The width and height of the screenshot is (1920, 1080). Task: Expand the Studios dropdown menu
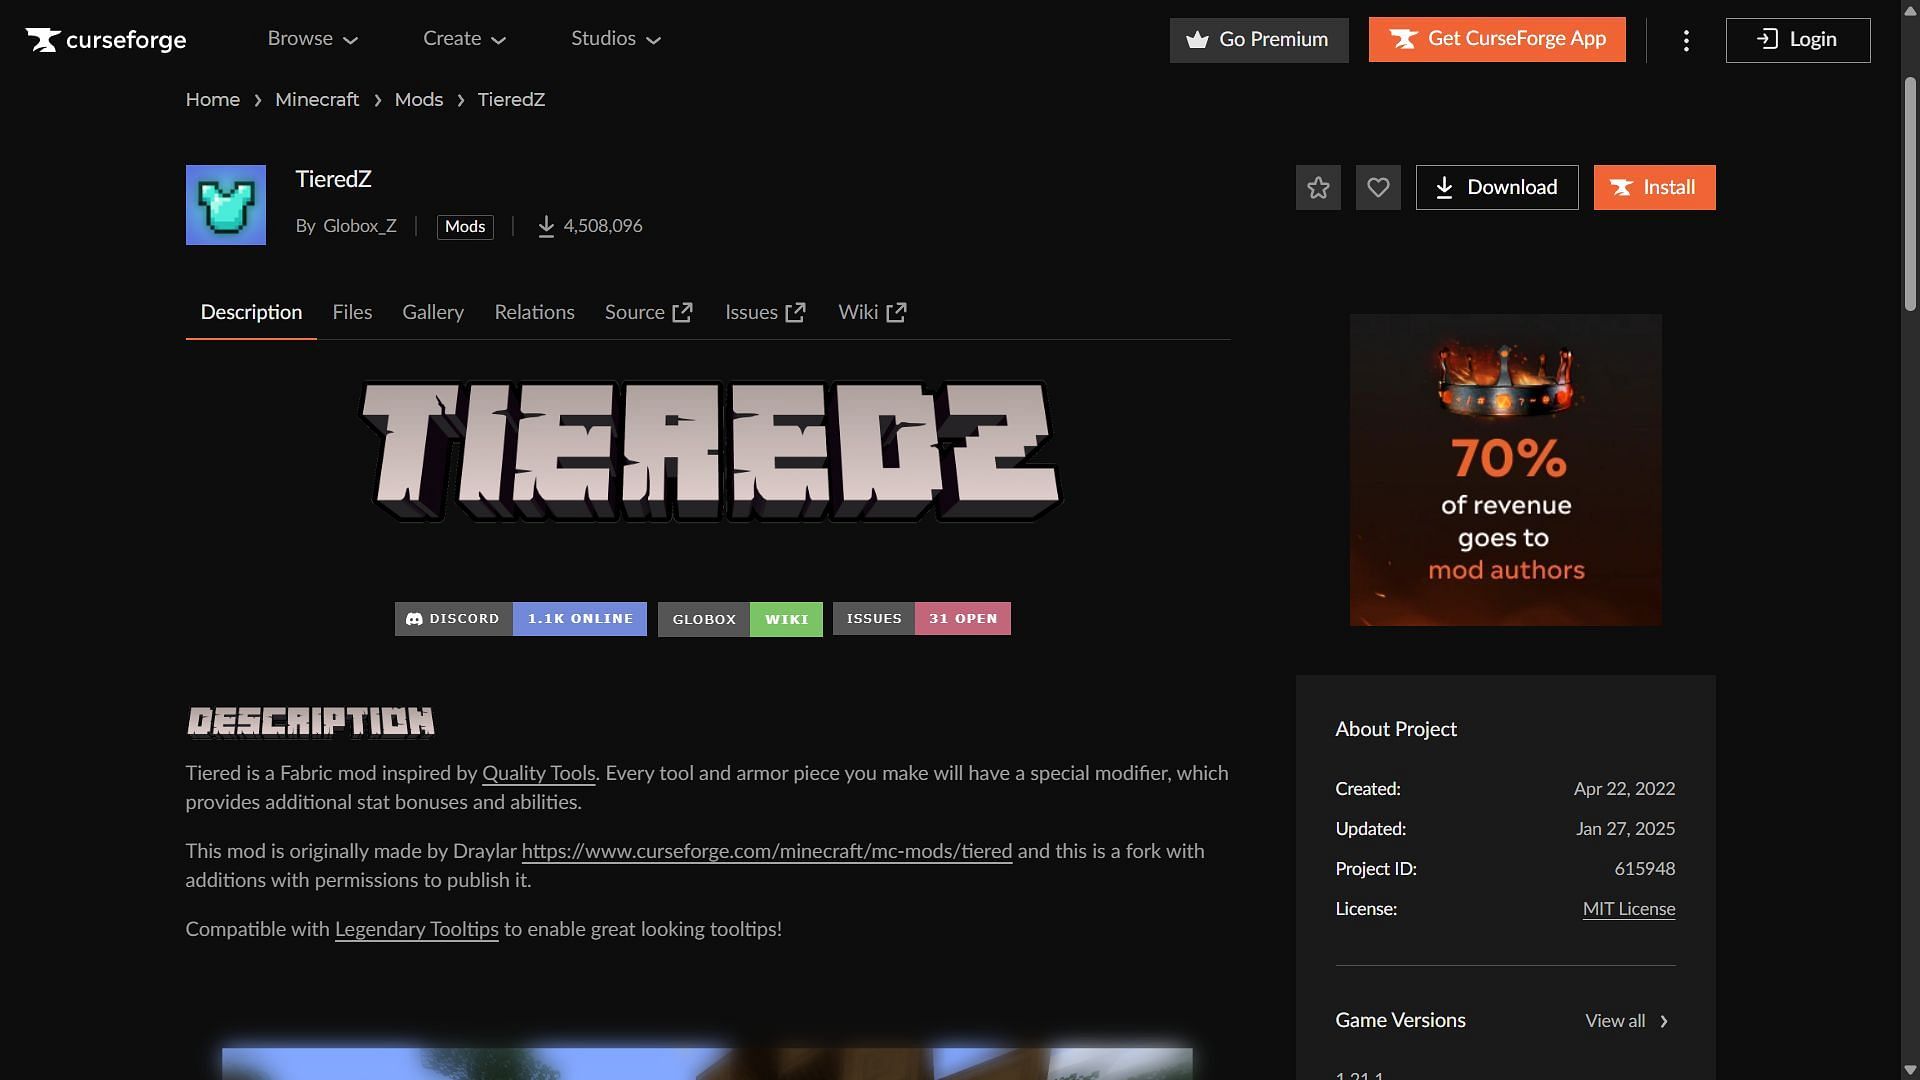coord(616,39)
